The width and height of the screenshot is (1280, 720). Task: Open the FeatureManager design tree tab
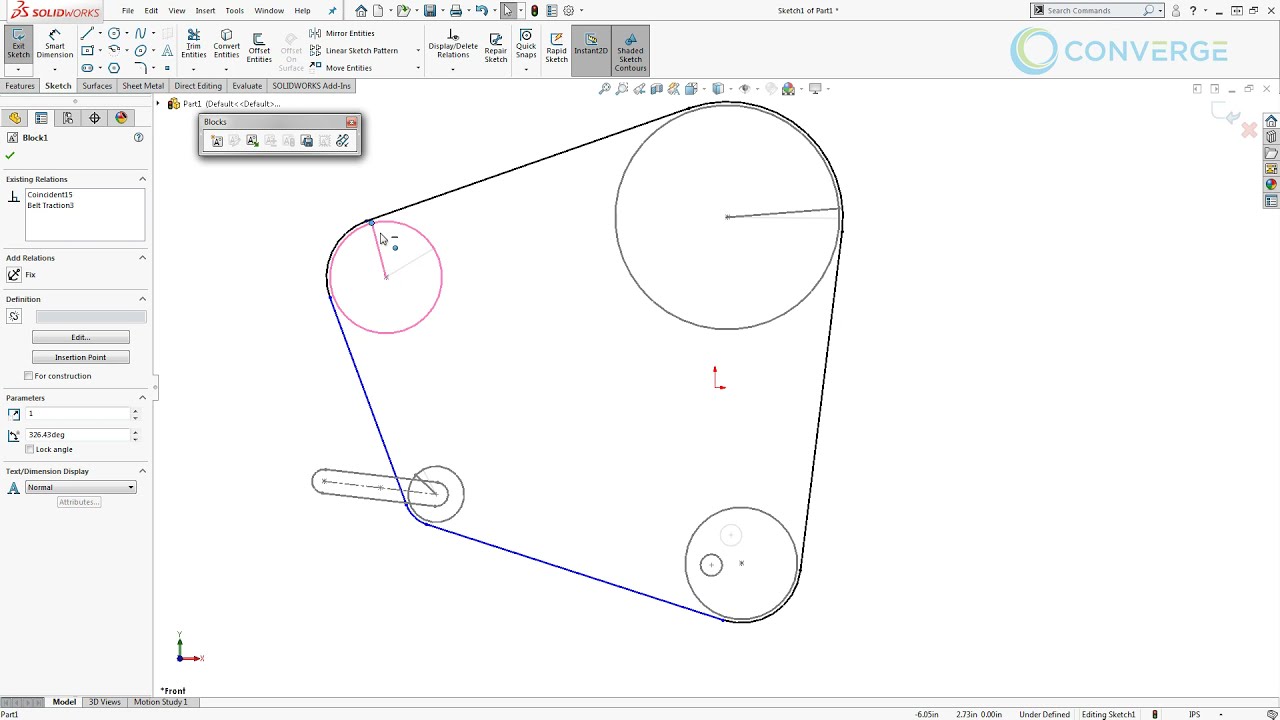[x=14, y=118]
